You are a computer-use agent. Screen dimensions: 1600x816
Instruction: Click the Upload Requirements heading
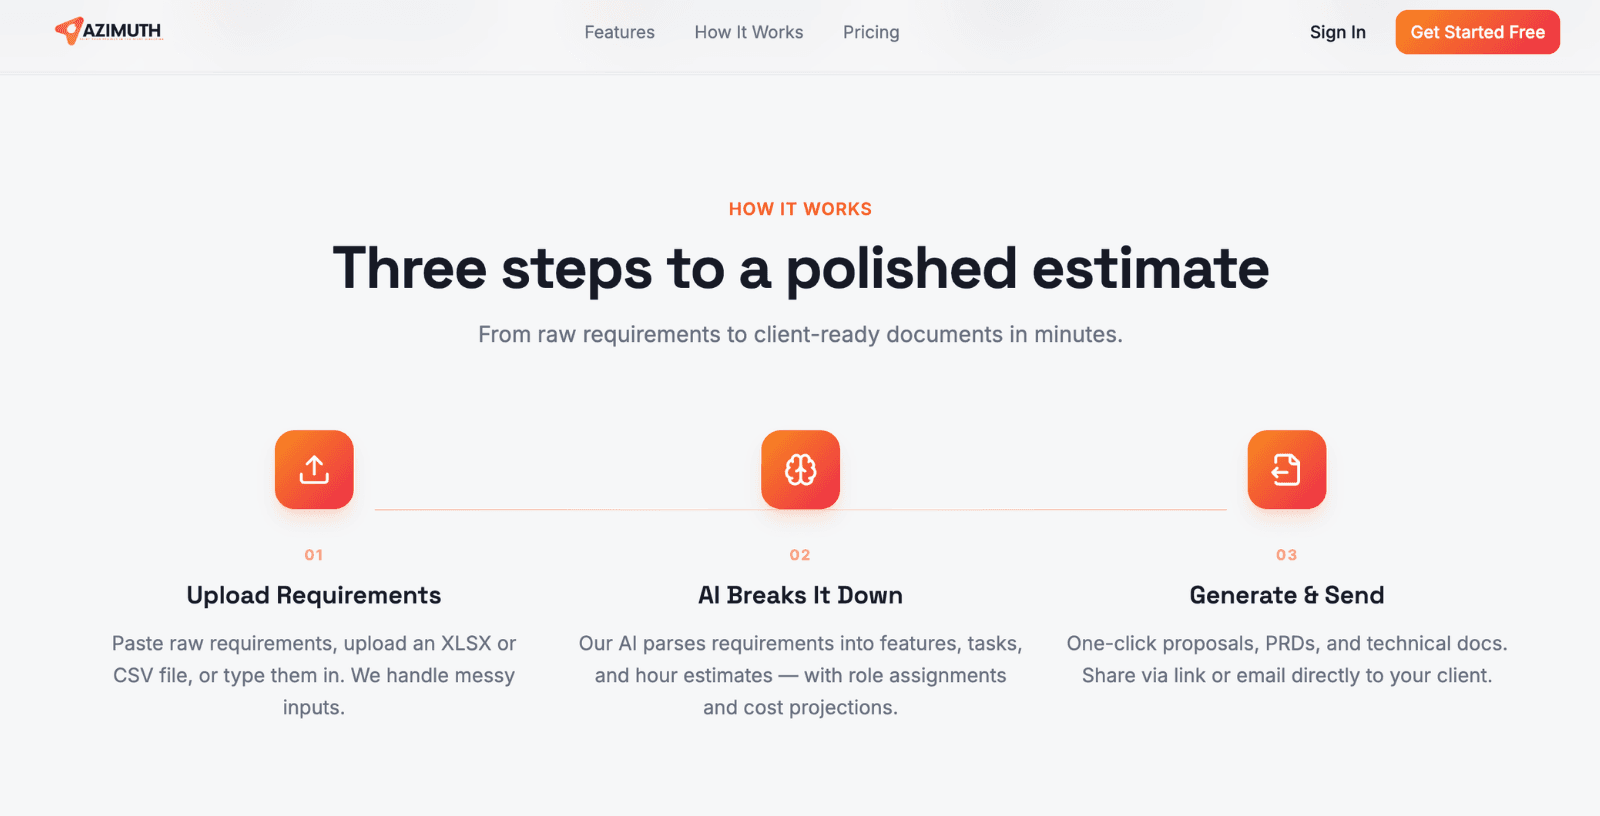tap(313, 594)
